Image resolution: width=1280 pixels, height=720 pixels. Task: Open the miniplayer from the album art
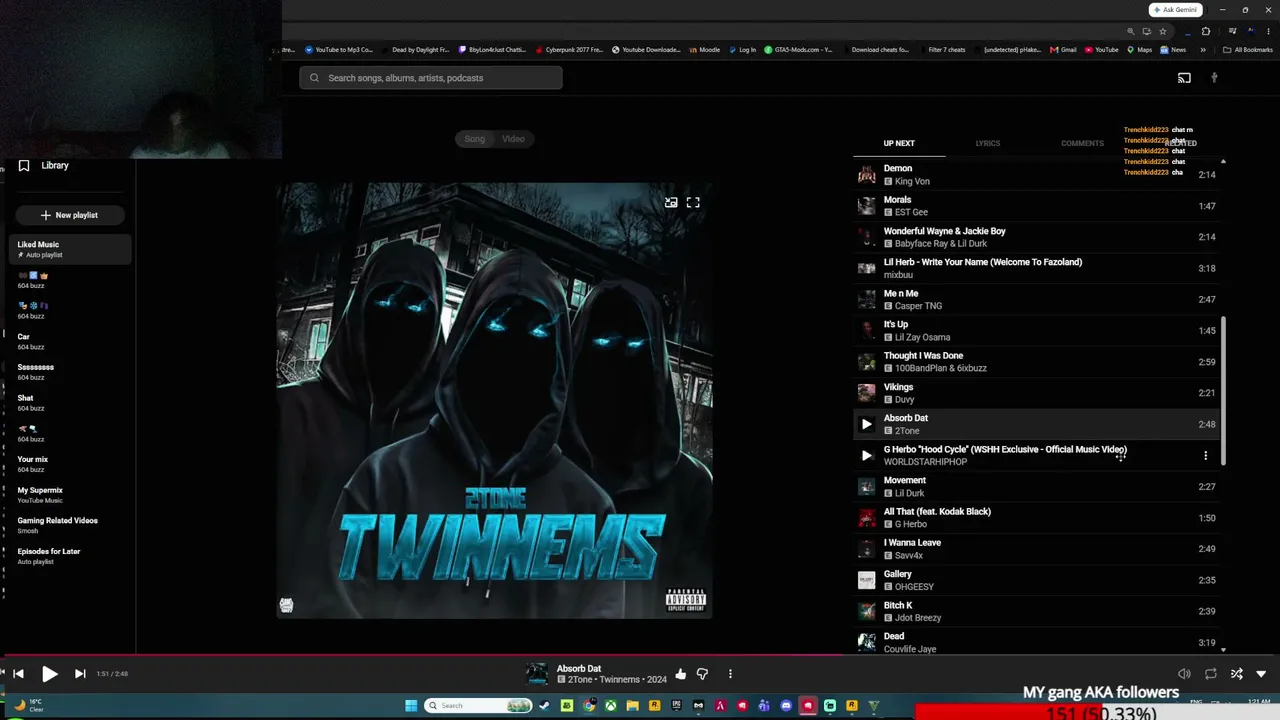[x=671, y=202]
